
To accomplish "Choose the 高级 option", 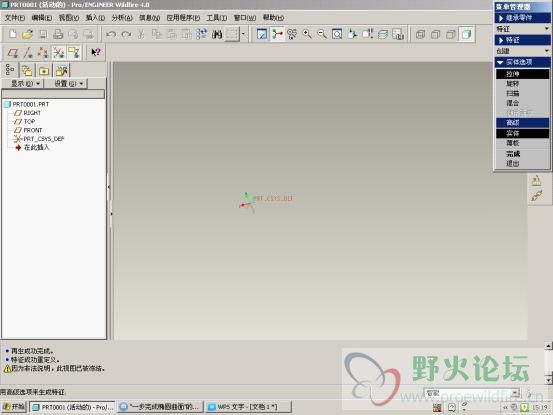I will 522,123.
